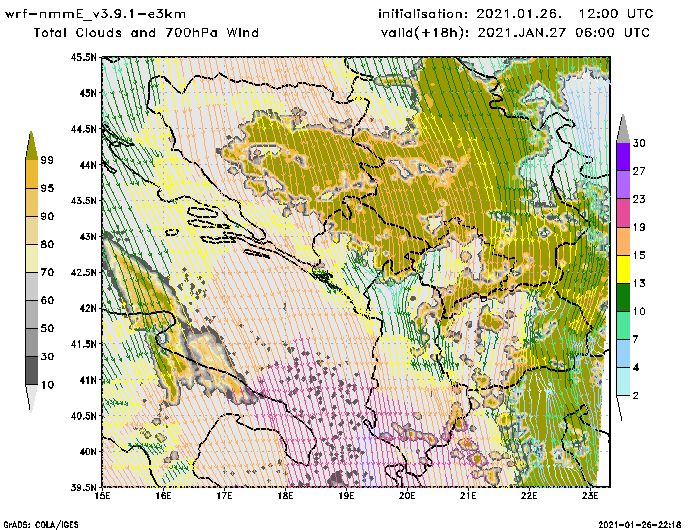The width and height of the screenshot is (700, 530).
Task: Click the 'GrADS: COLA/IGES' credit text
Action: tap(41, 525)
